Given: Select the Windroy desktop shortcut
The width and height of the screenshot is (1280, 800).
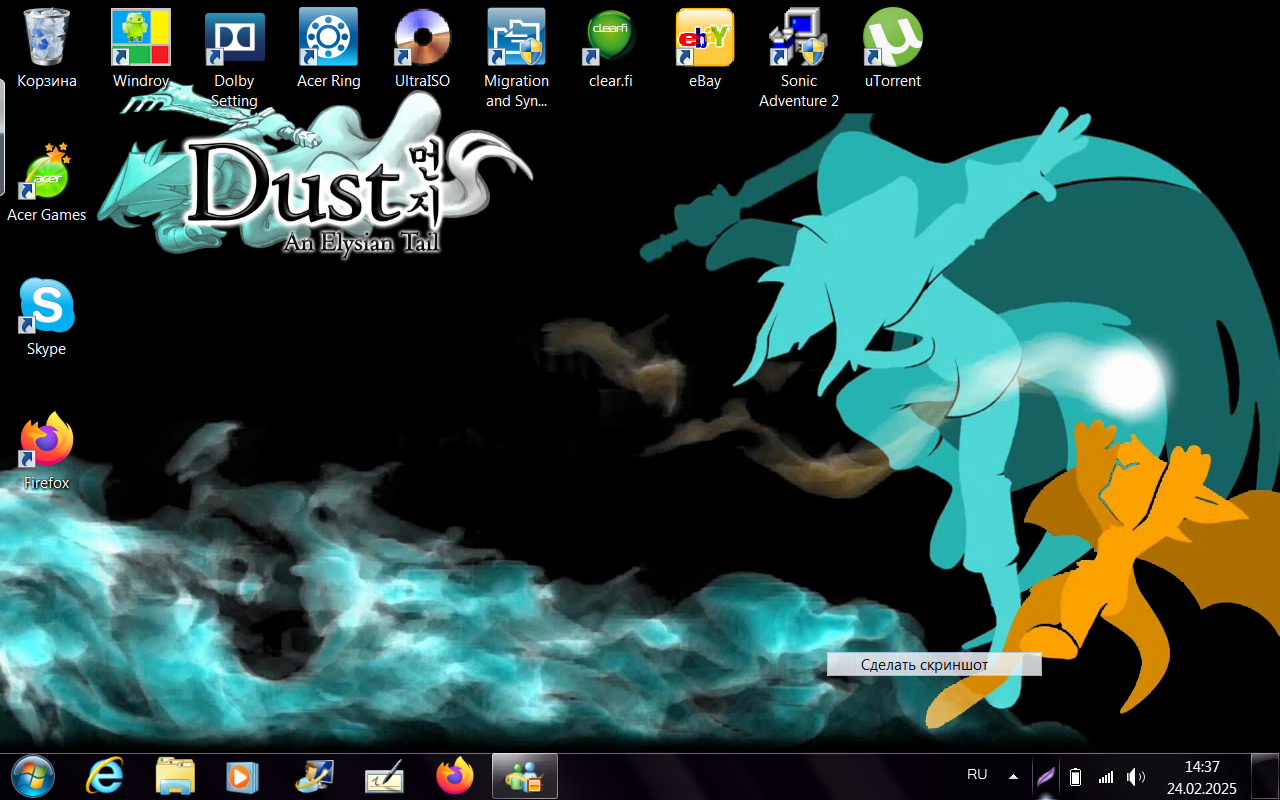Looking at the screenshot, I should tap(141, 48).
